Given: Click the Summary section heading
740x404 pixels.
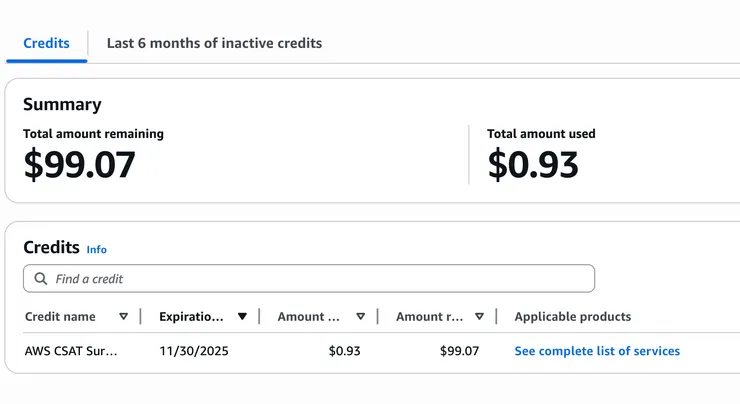Looking at the screenshot, I should coord(62,104).
